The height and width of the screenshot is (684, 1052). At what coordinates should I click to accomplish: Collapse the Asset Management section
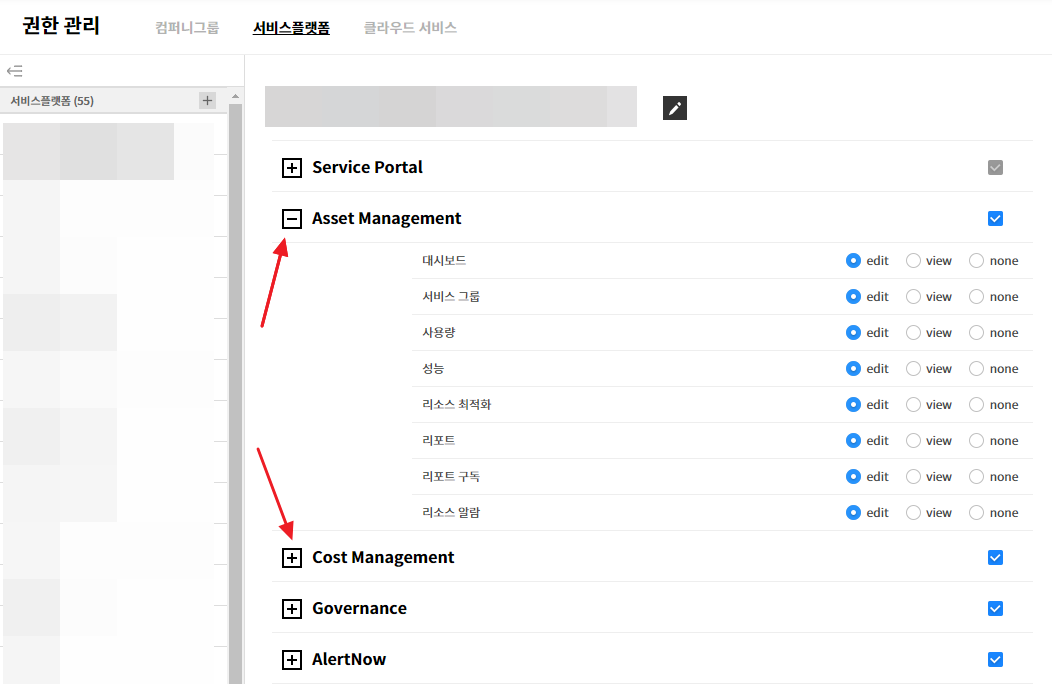coord(292,219)
